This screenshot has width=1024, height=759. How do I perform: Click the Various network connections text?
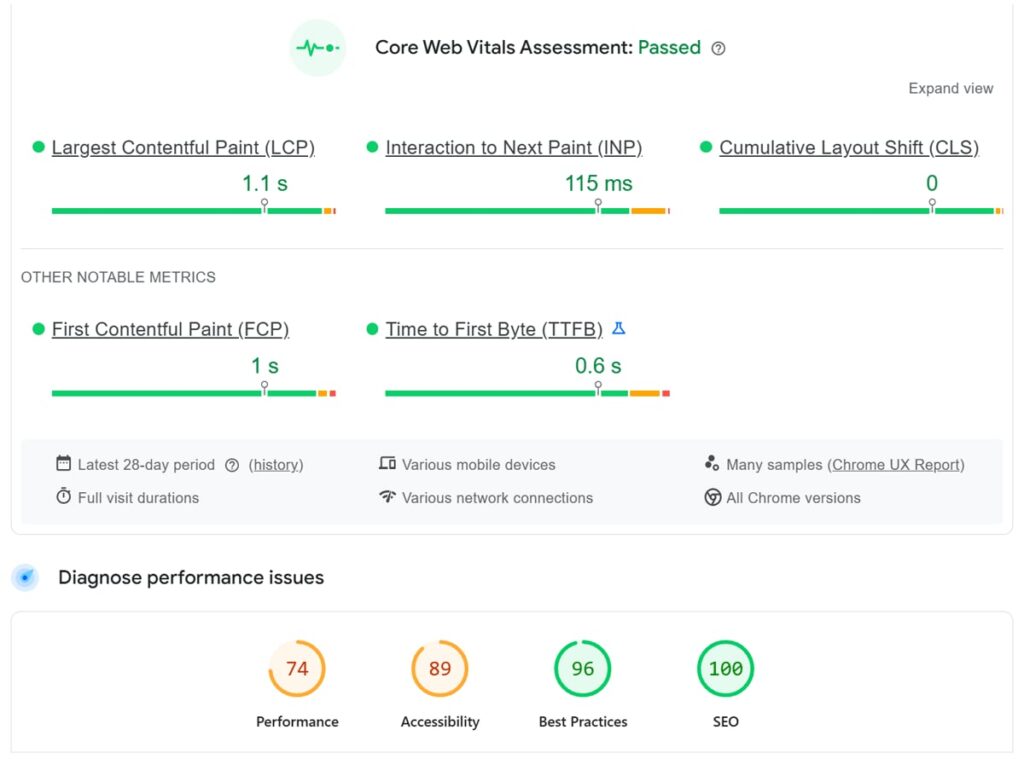[498, 498]
